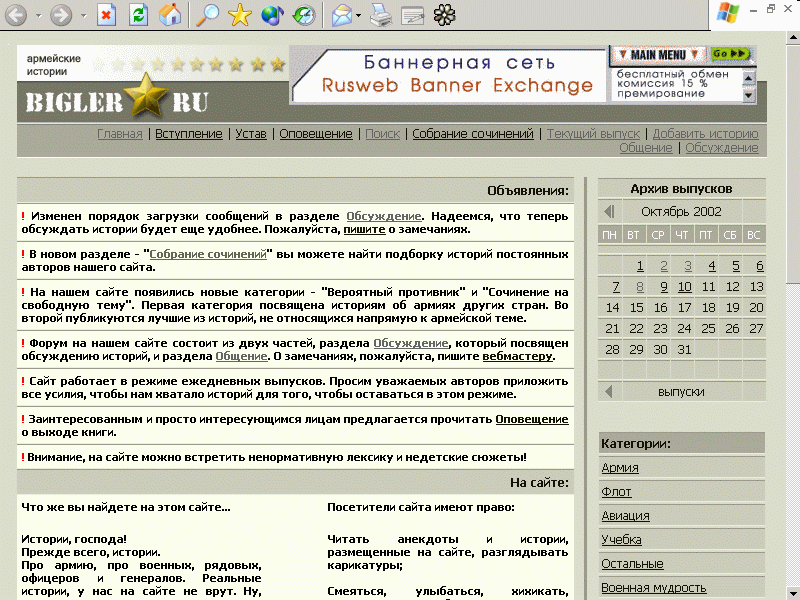The image size is (800, 600).
Task: Open the History clock icon in the toolbar
Action: 304,15
